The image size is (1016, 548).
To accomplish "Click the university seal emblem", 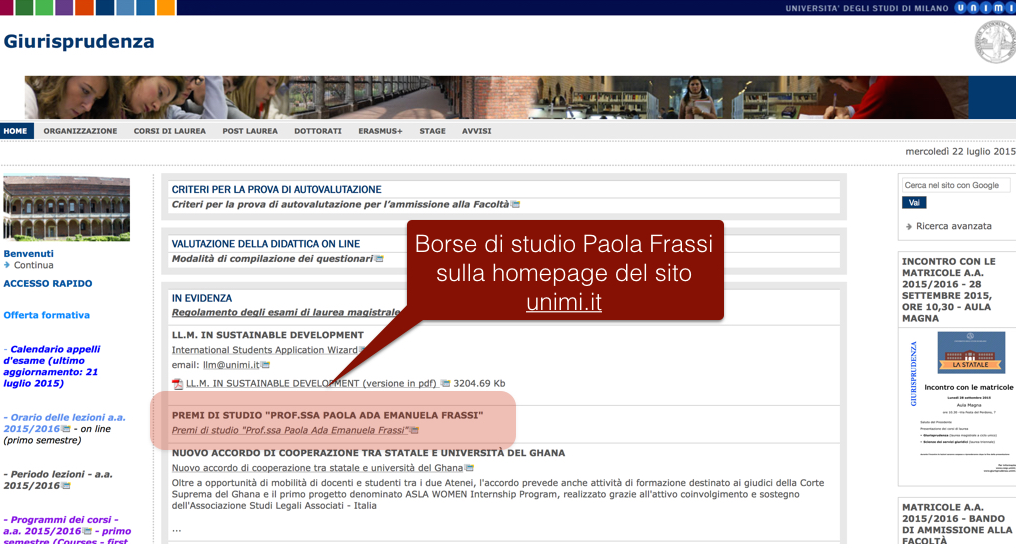I will click(996, 42).
